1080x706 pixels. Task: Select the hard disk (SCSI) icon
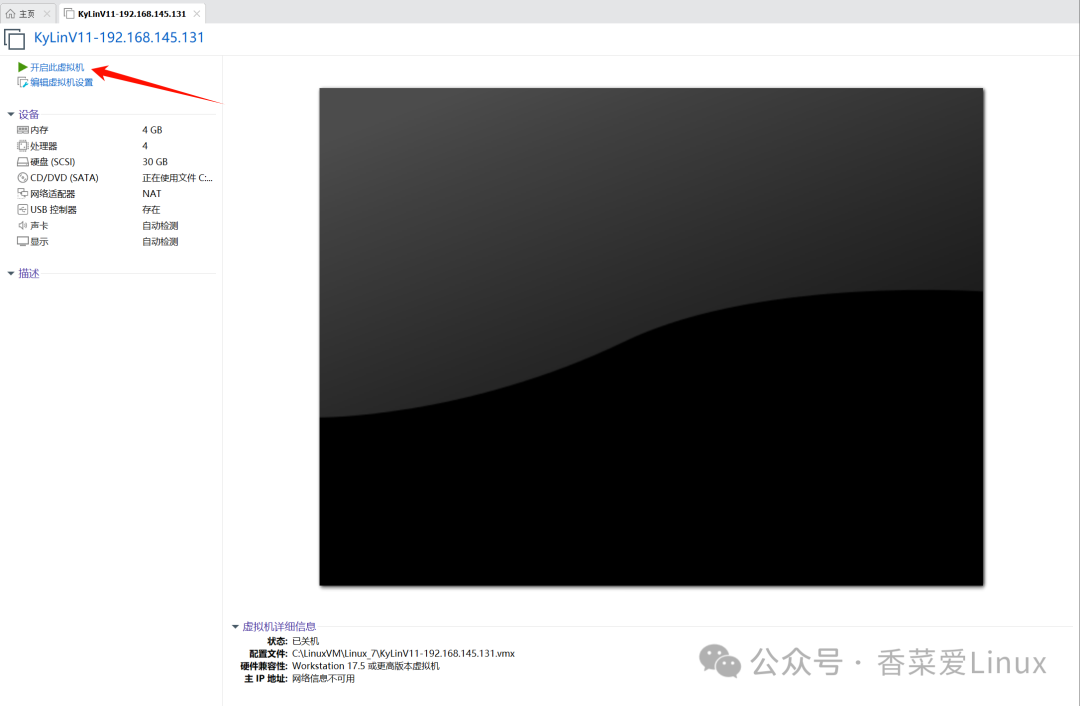[23, 162]
